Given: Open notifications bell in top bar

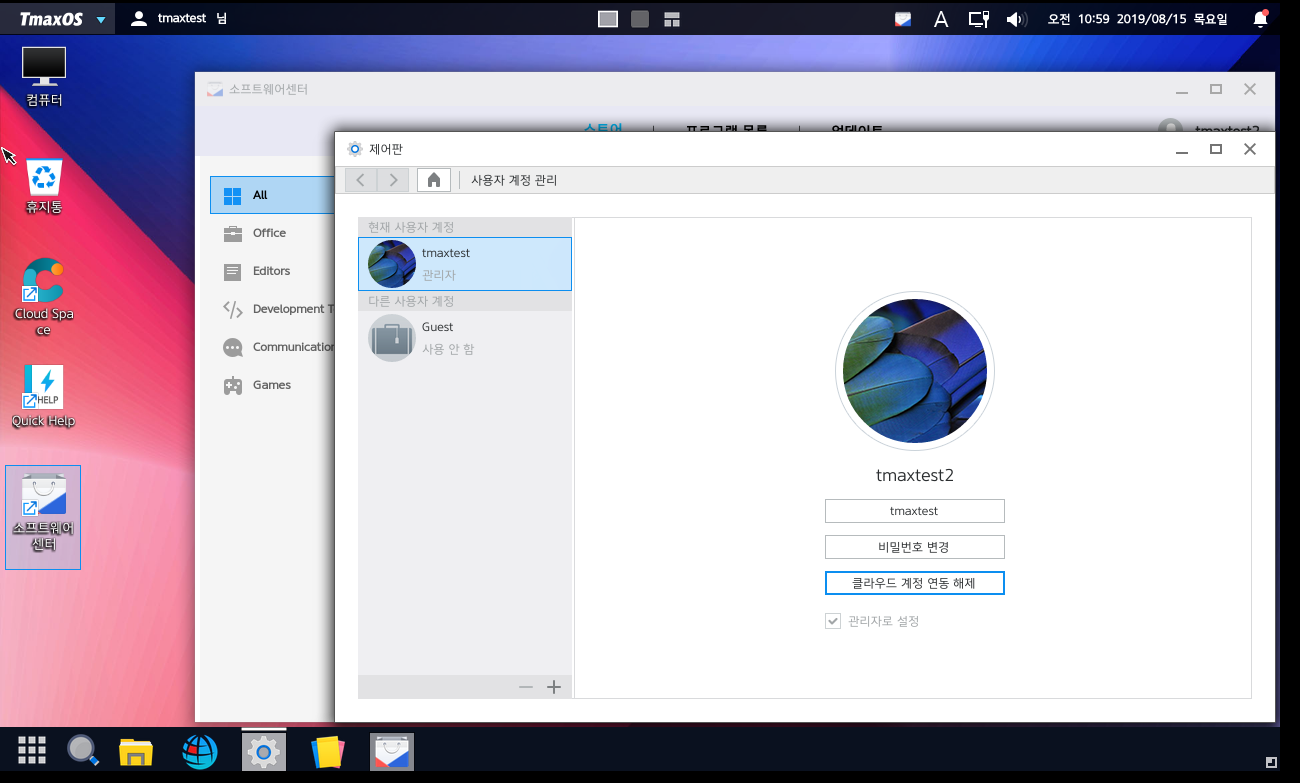Looking at the screenshot, I should point(1260,19).
